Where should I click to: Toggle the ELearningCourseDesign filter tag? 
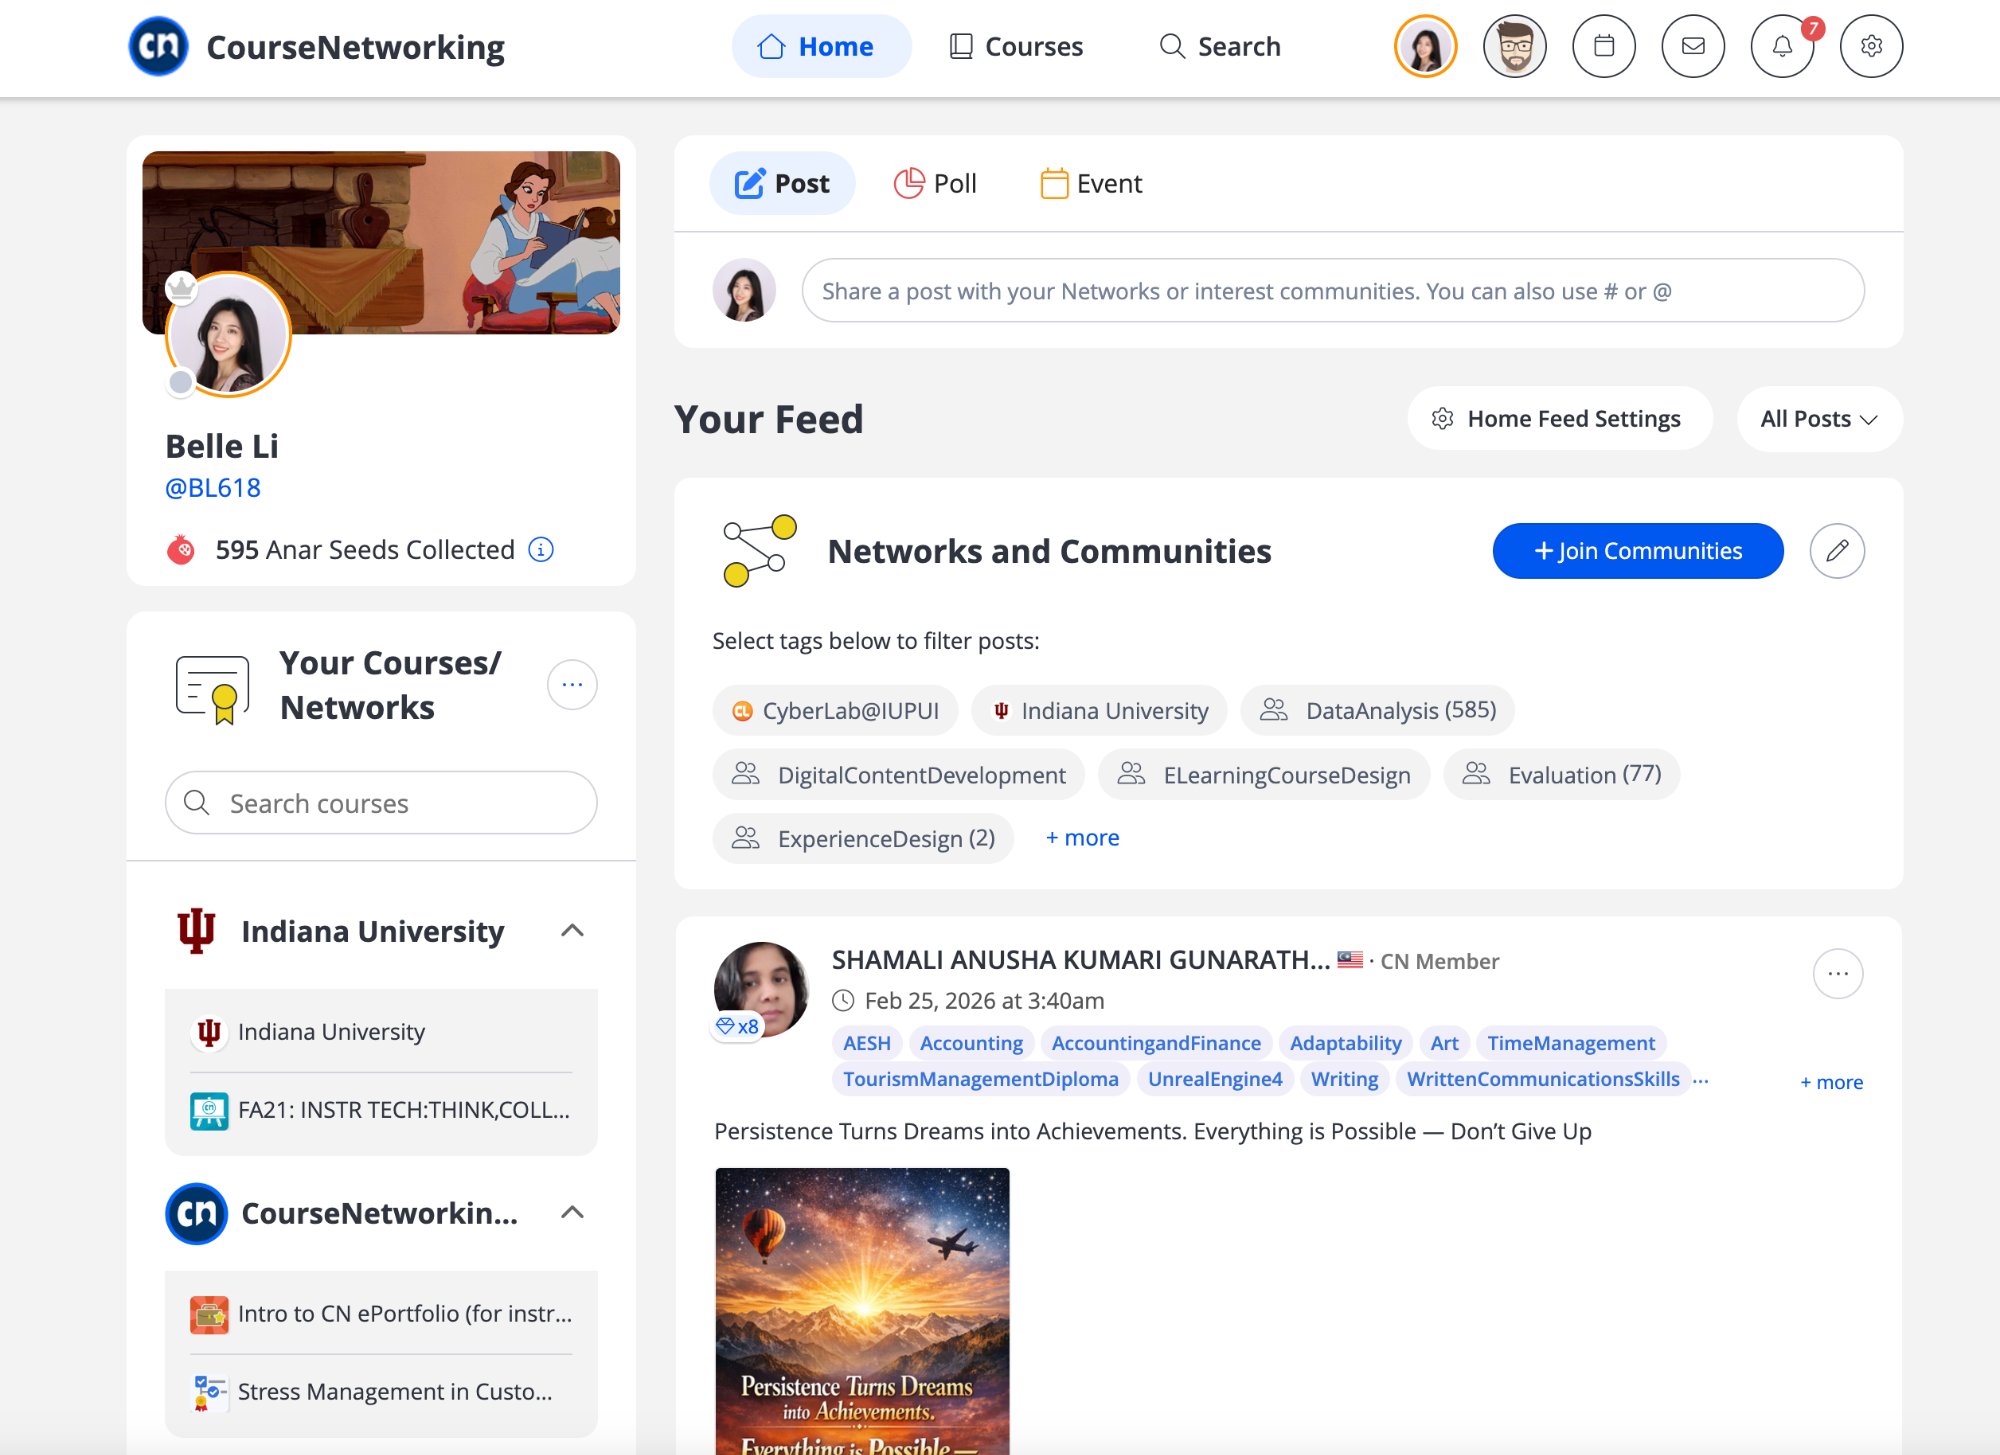tap(1263, 774)
